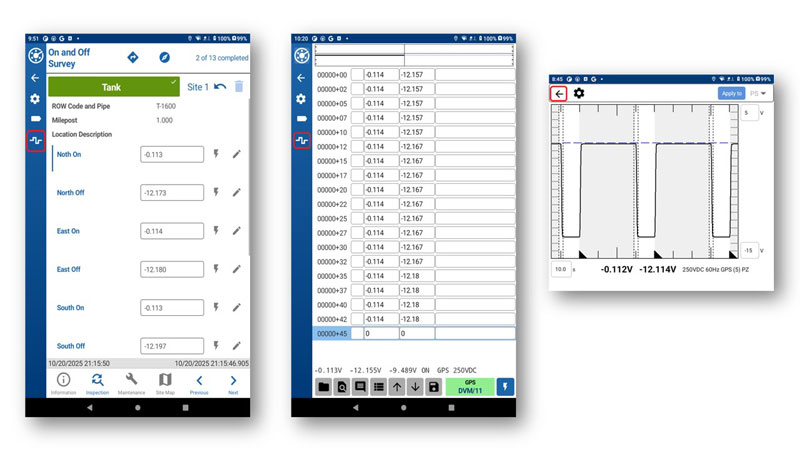
Task: Select the Maintenance tab
Action: tap(131, 384)
